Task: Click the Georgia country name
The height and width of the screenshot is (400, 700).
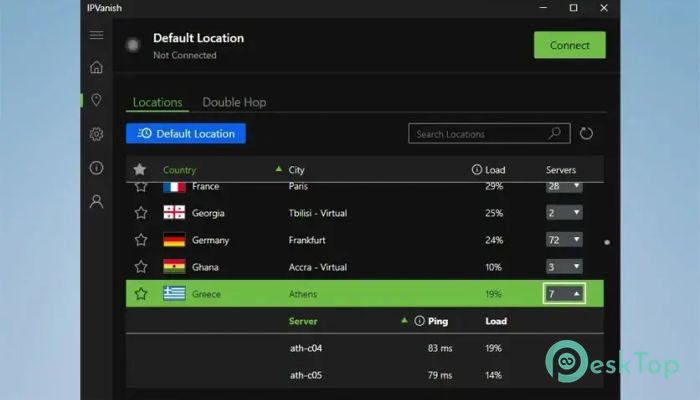Action: [x=208, y=213]
